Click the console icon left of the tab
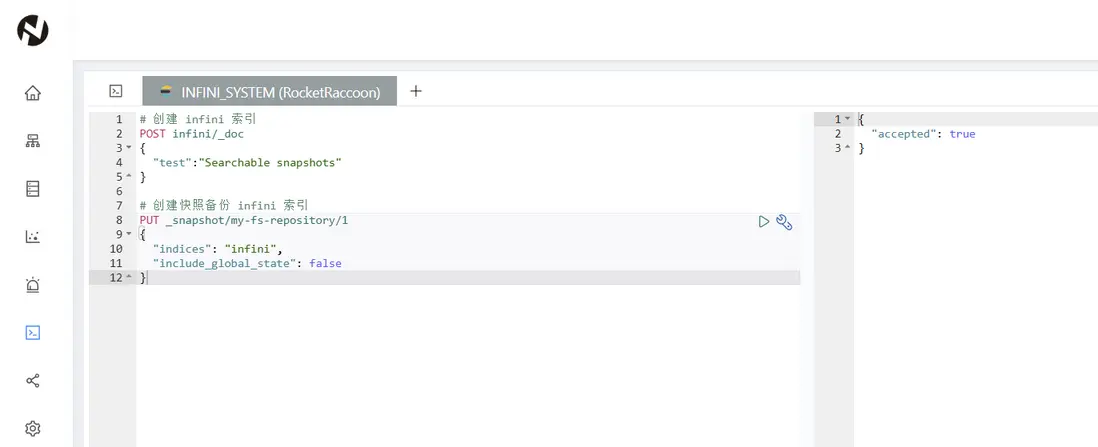The image size is (1098, 447). click(116, 91)
